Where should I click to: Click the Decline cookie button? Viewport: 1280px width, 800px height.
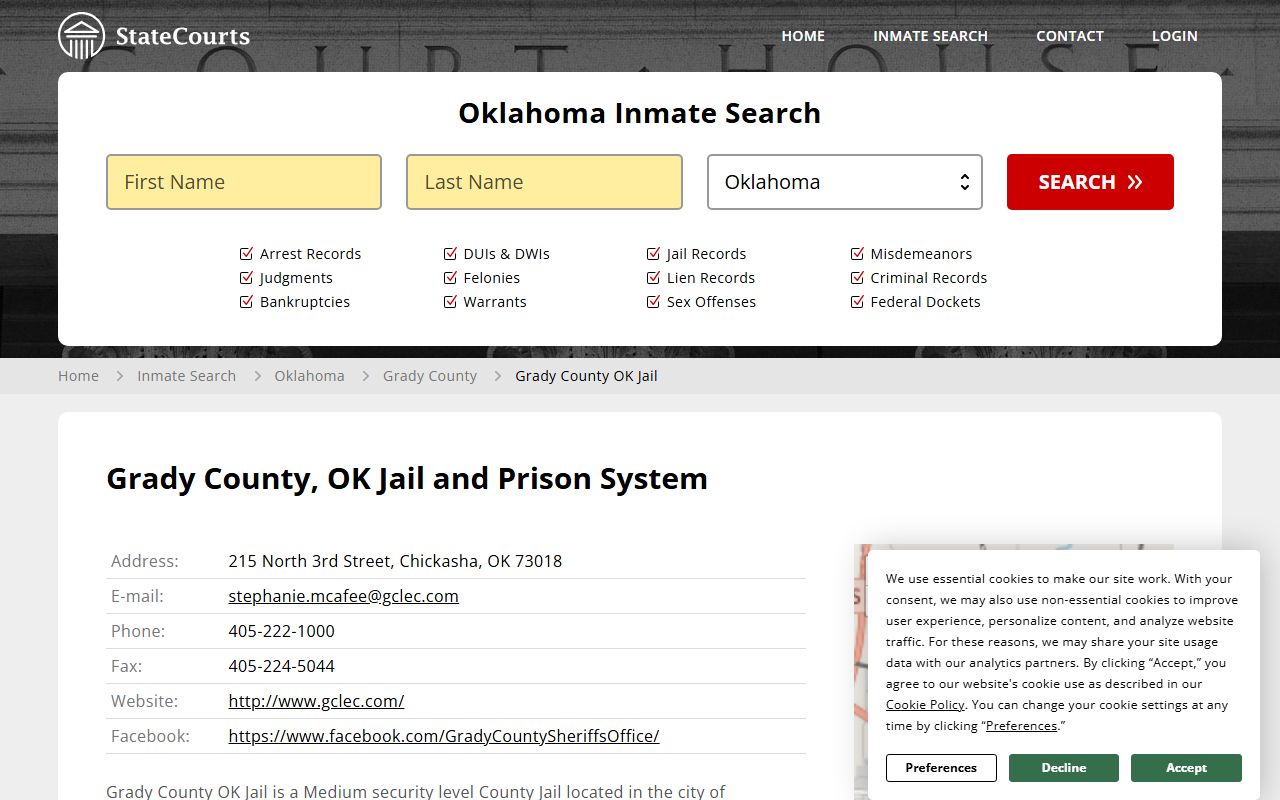[1064, 768]
